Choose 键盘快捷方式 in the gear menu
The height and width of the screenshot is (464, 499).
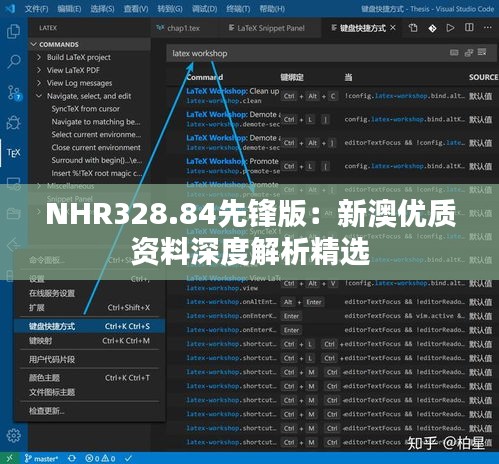89,326
